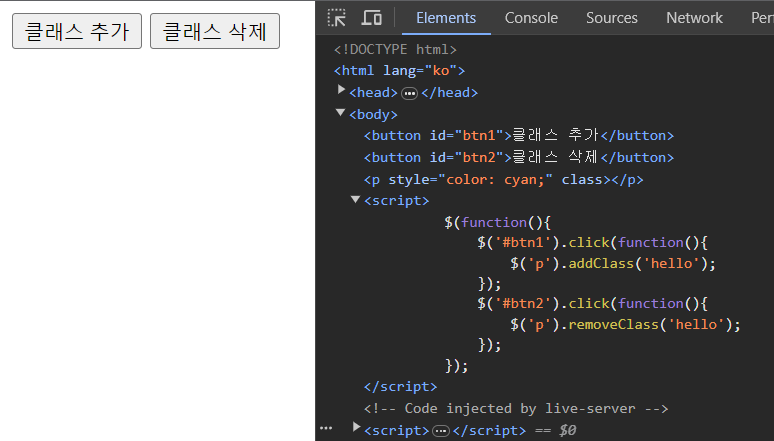This screenshot has height=441, width=774.
Task: Switch to the Console tab
Action: pos(531,18)
